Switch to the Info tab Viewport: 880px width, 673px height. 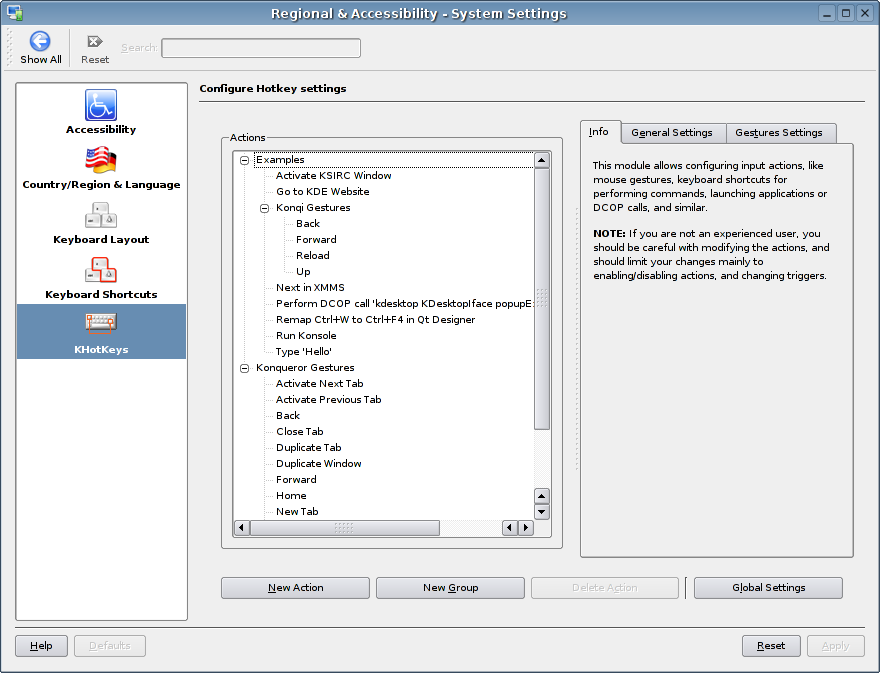coord(599,132)
